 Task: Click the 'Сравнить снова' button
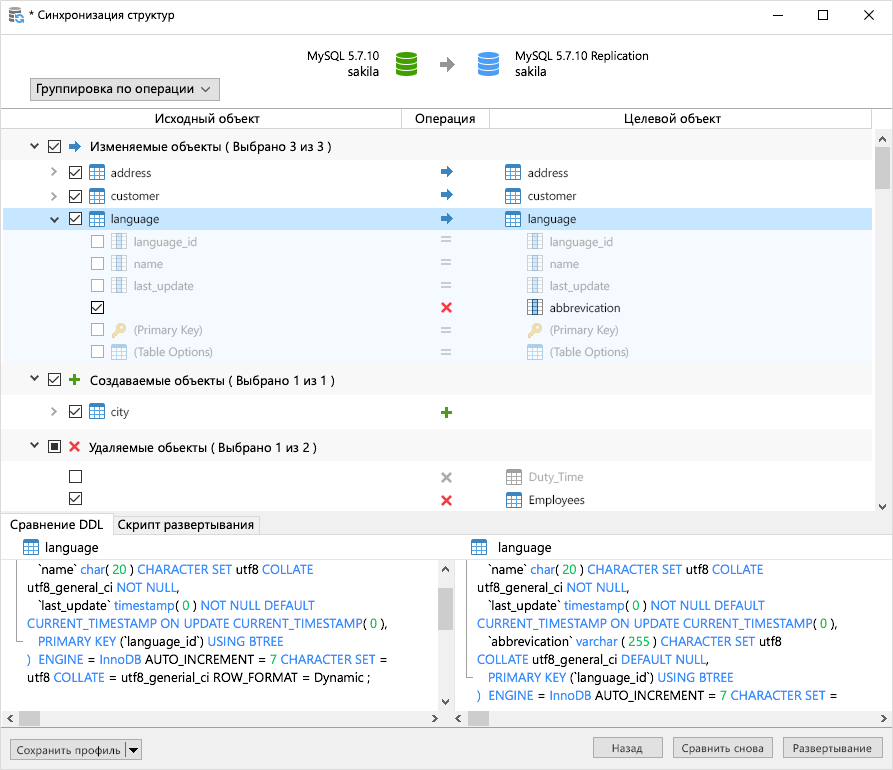pos(723,748)
